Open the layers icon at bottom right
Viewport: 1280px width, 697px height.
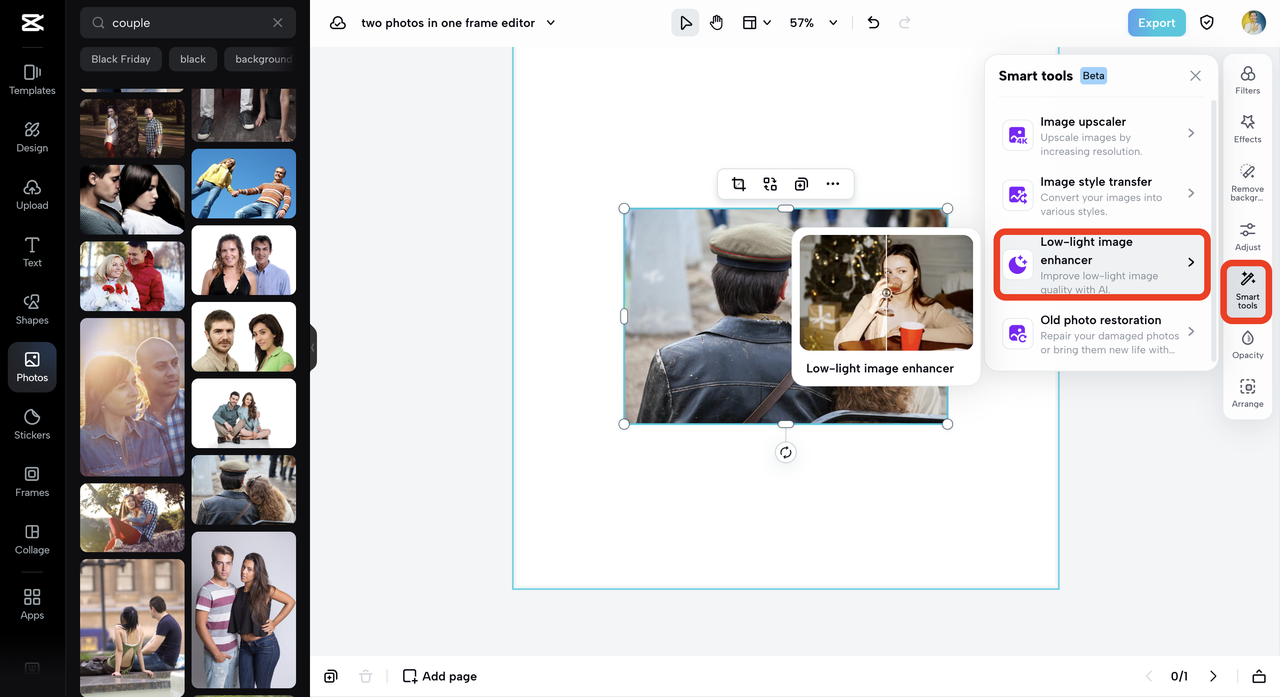pyautogui.click(x=1259, y=676)
